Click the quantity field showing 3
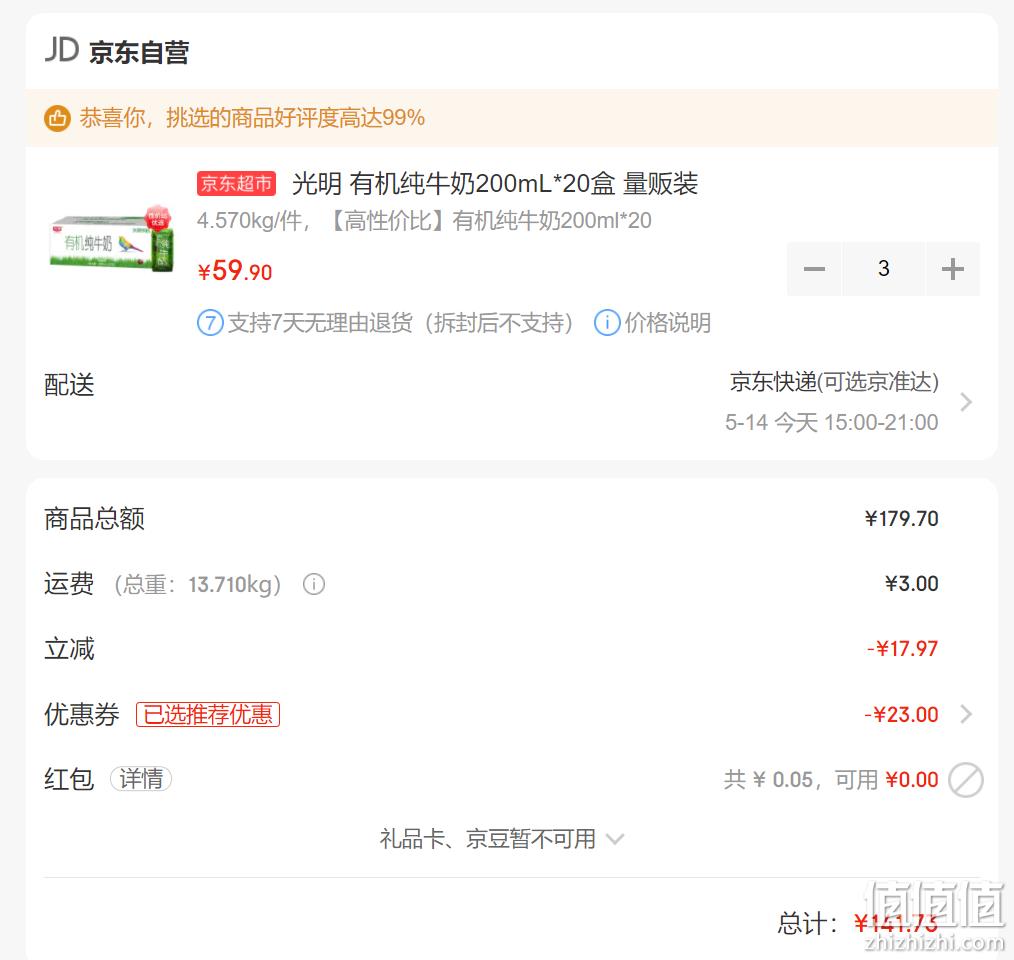 [883, 269]
